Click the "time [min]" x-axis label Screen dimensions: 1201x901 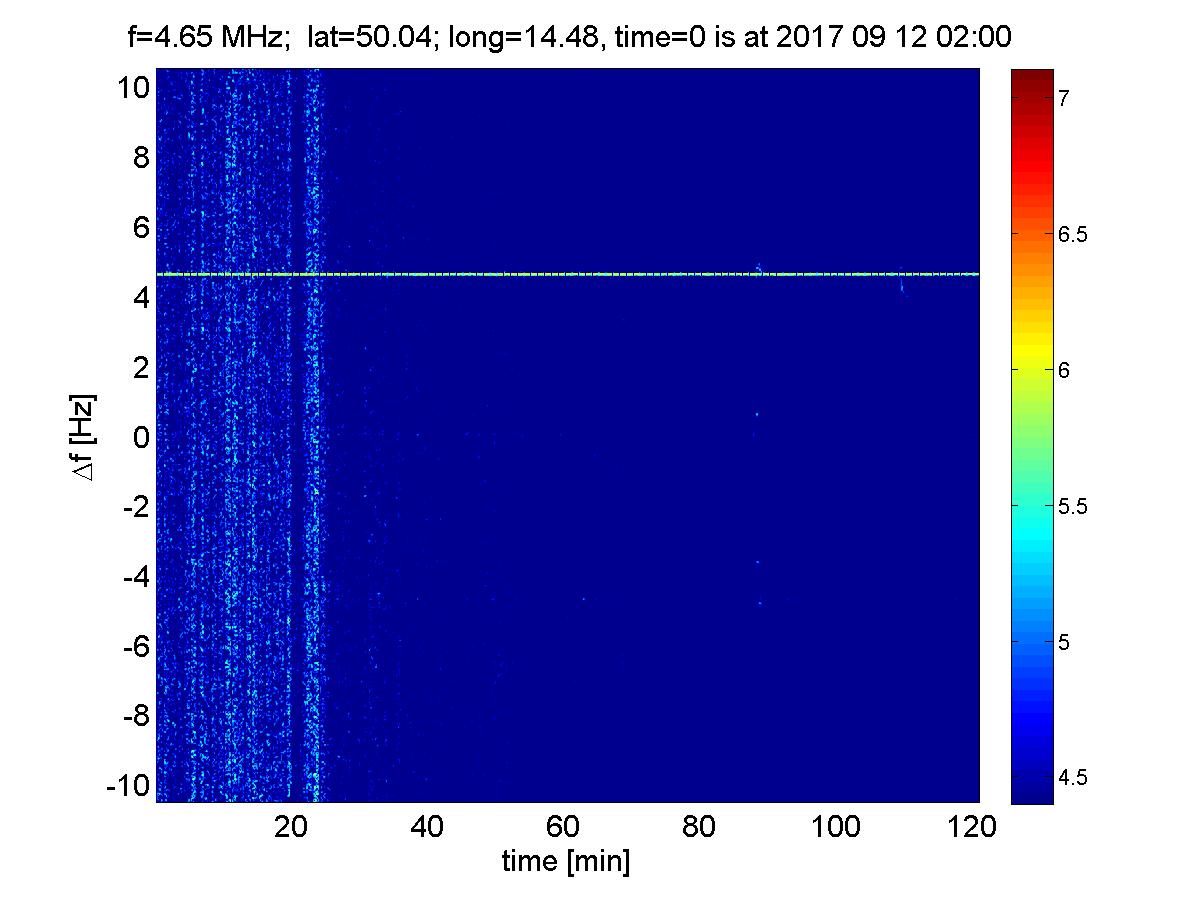(565, 862)
